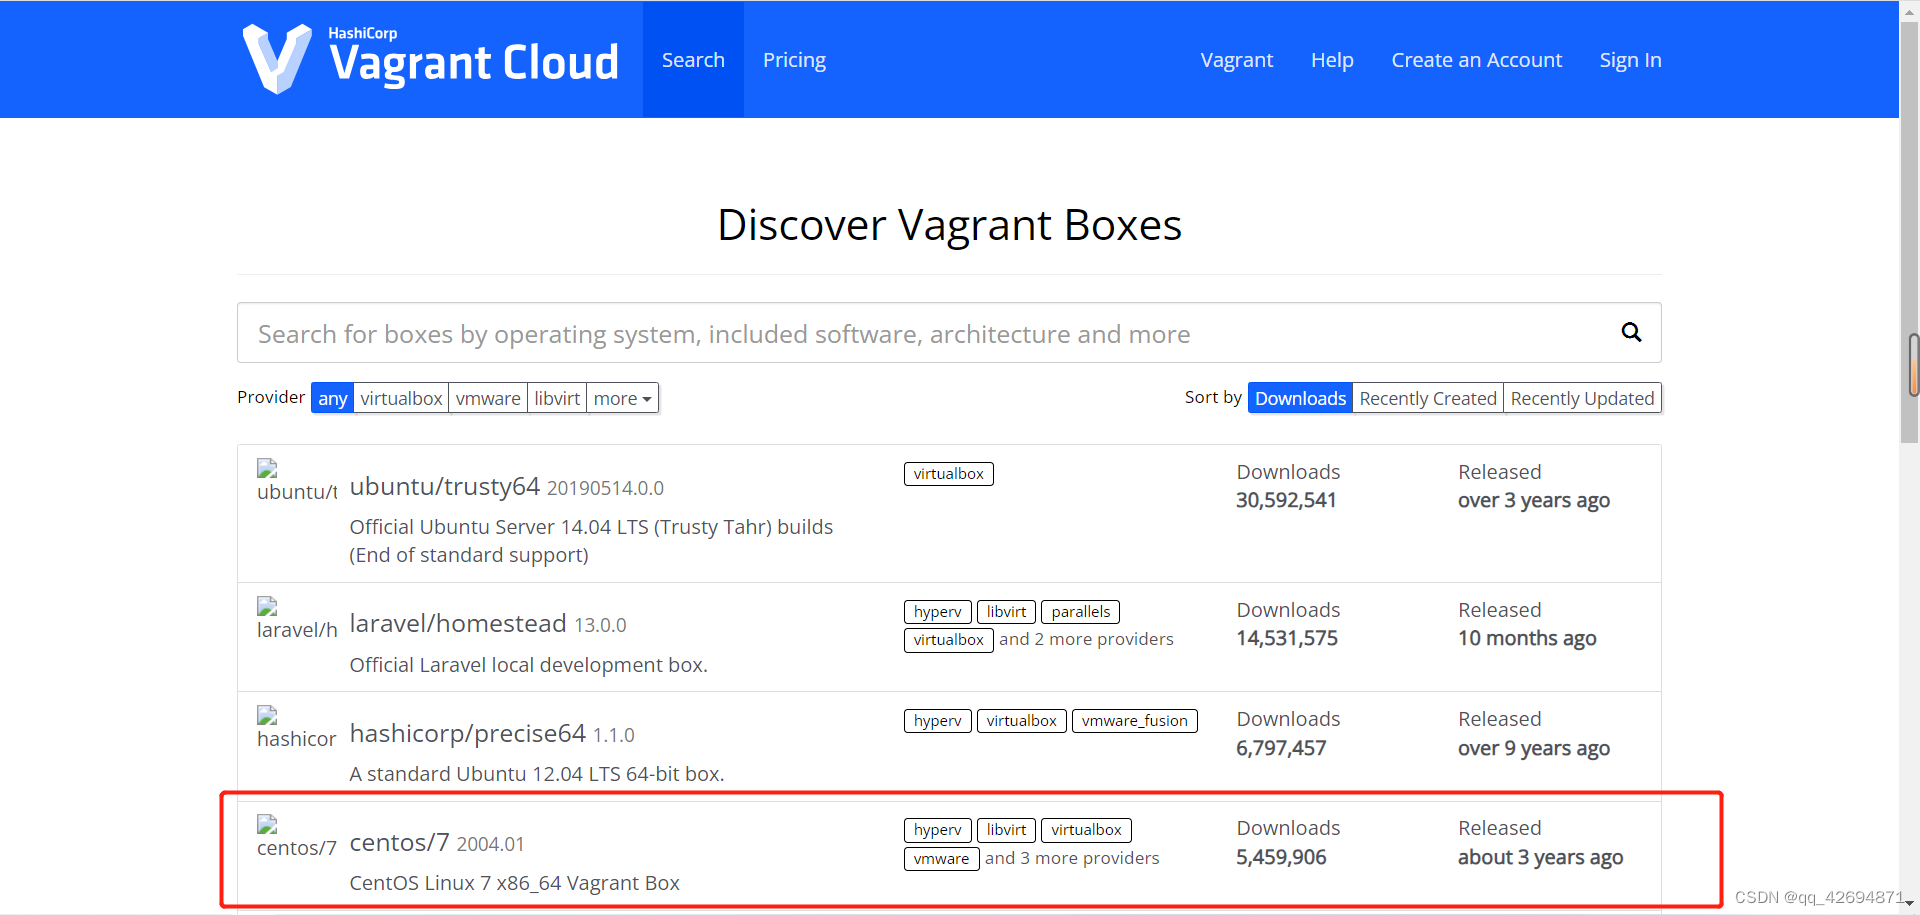Image resolution: width=1920 pixels, height=915 pixels.
Task: Click Create an Account
Action: pyautogui.click(x=1476, y=60)
